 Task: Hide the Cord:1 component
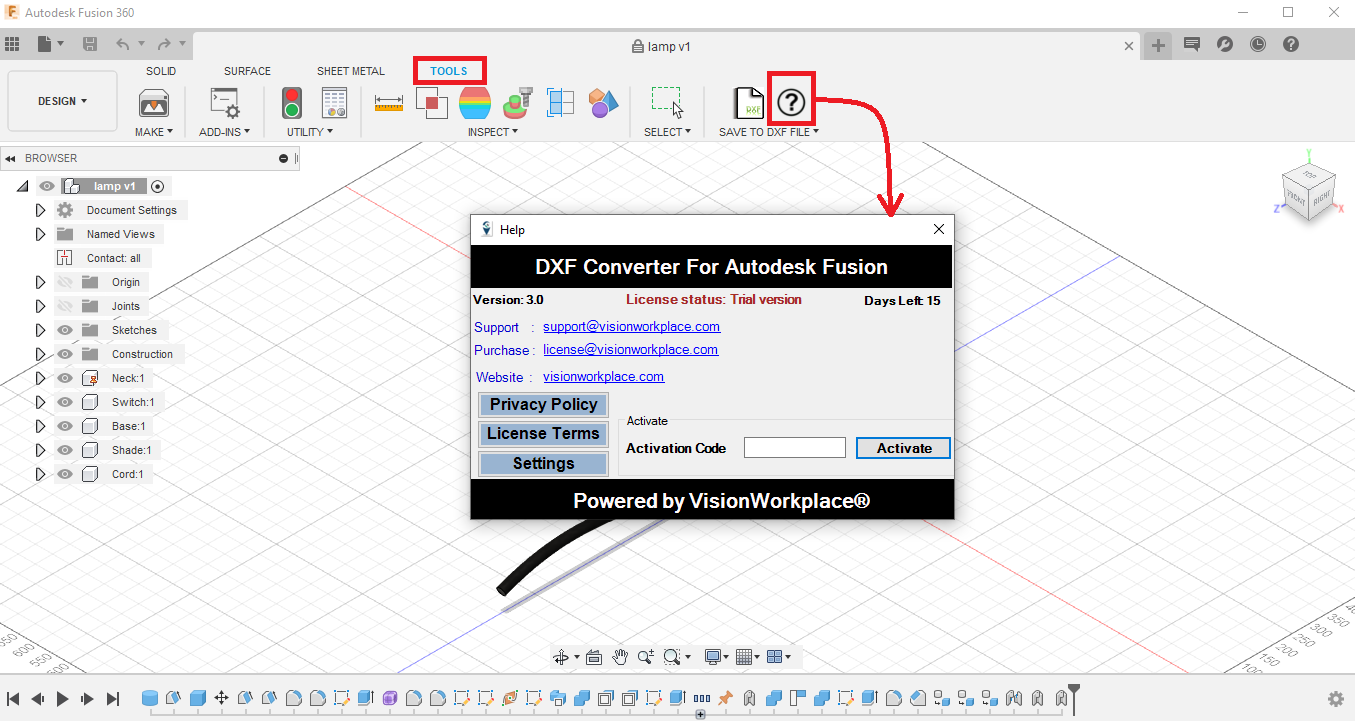point(65,474)
